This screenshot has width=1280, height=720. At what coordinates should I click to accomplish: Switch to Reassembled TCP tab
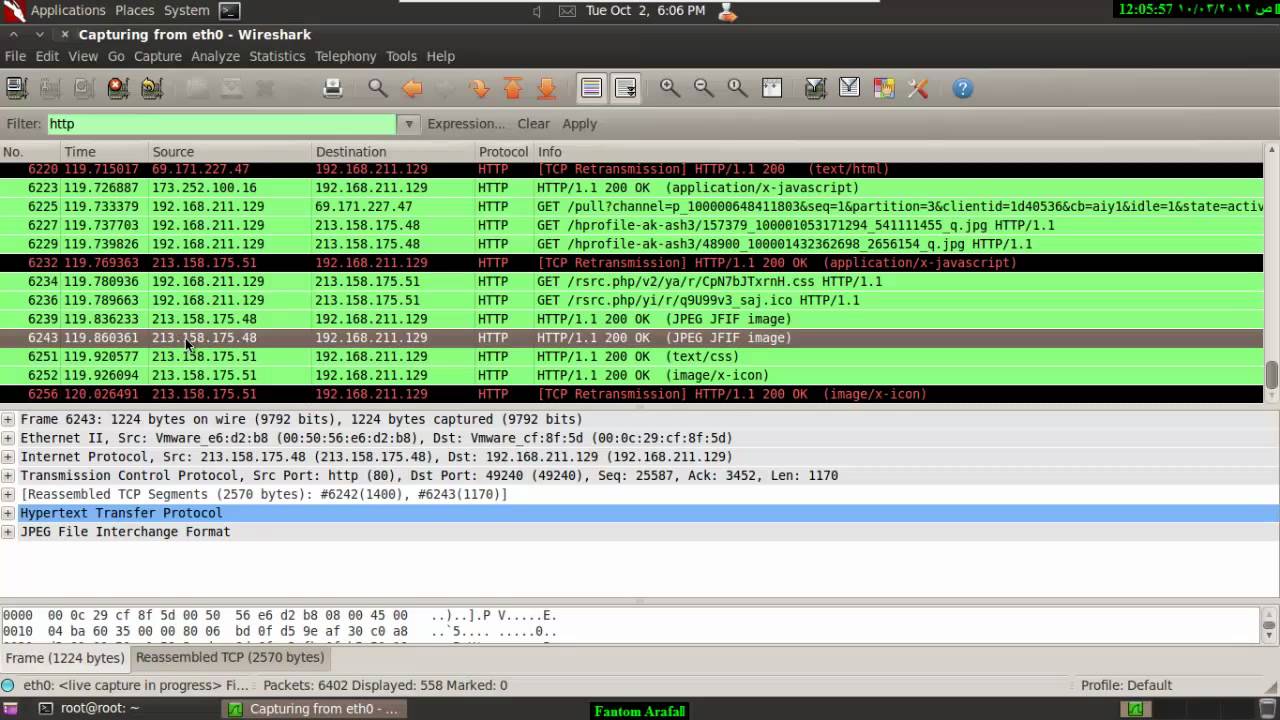(x=230, y=657)
